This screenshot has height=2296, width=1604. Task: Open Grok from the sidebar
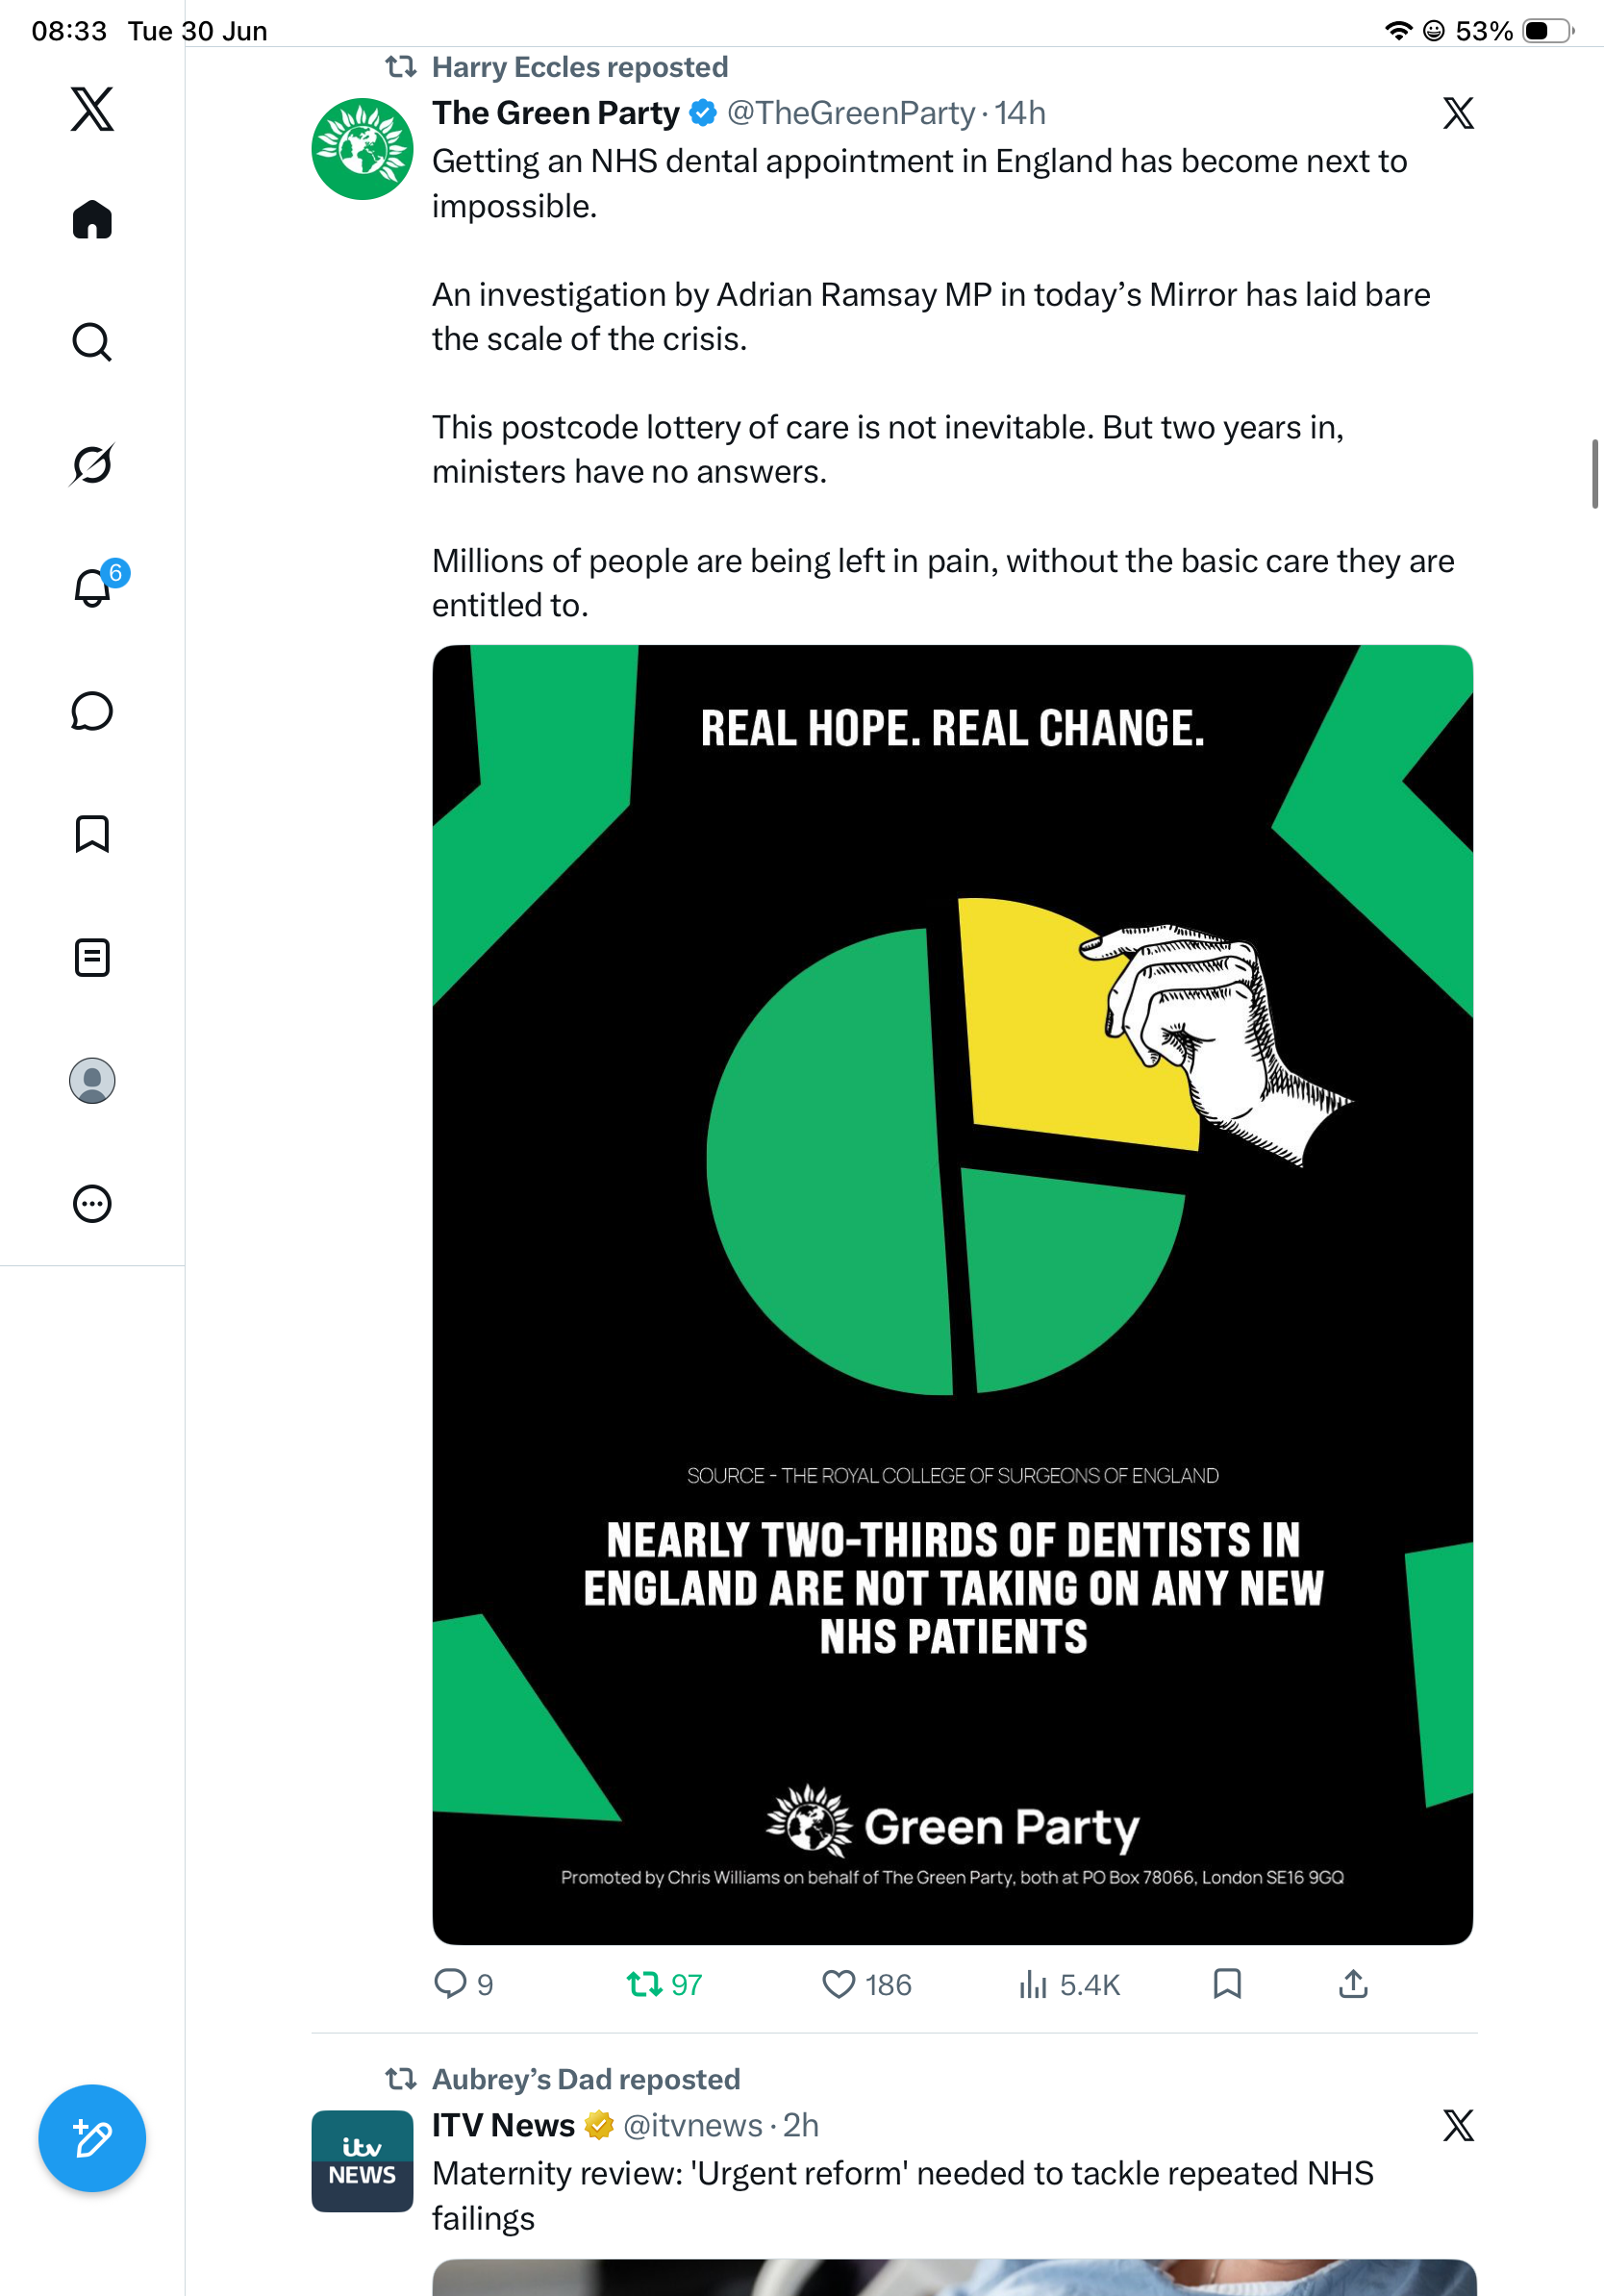coord(92,465)
